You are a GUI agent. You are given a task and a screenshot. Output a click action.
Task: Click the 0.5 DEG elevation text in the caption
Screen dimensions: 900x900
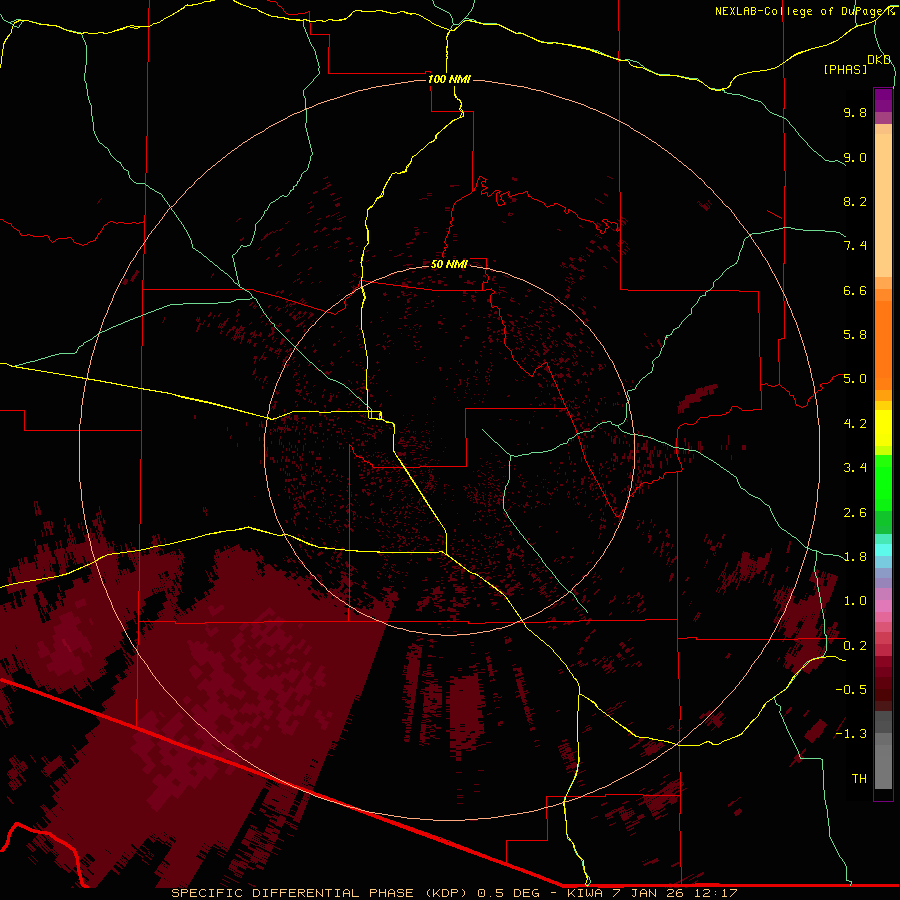(x=509, y=893)
